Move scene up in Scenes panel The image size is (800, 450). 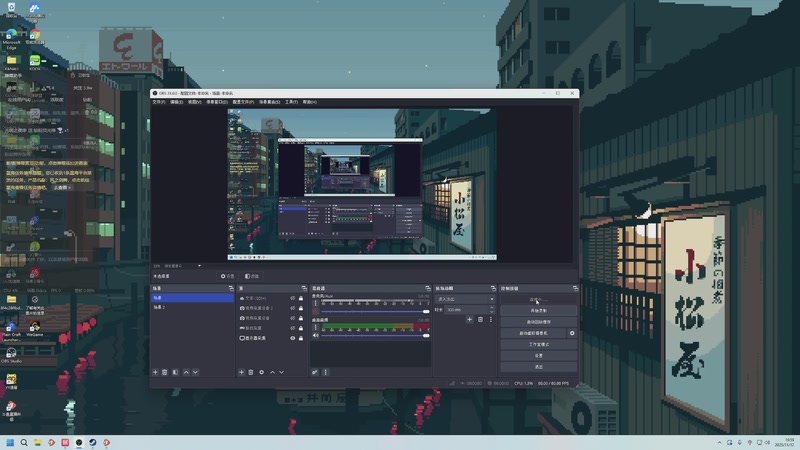click(x=186, y=372)
